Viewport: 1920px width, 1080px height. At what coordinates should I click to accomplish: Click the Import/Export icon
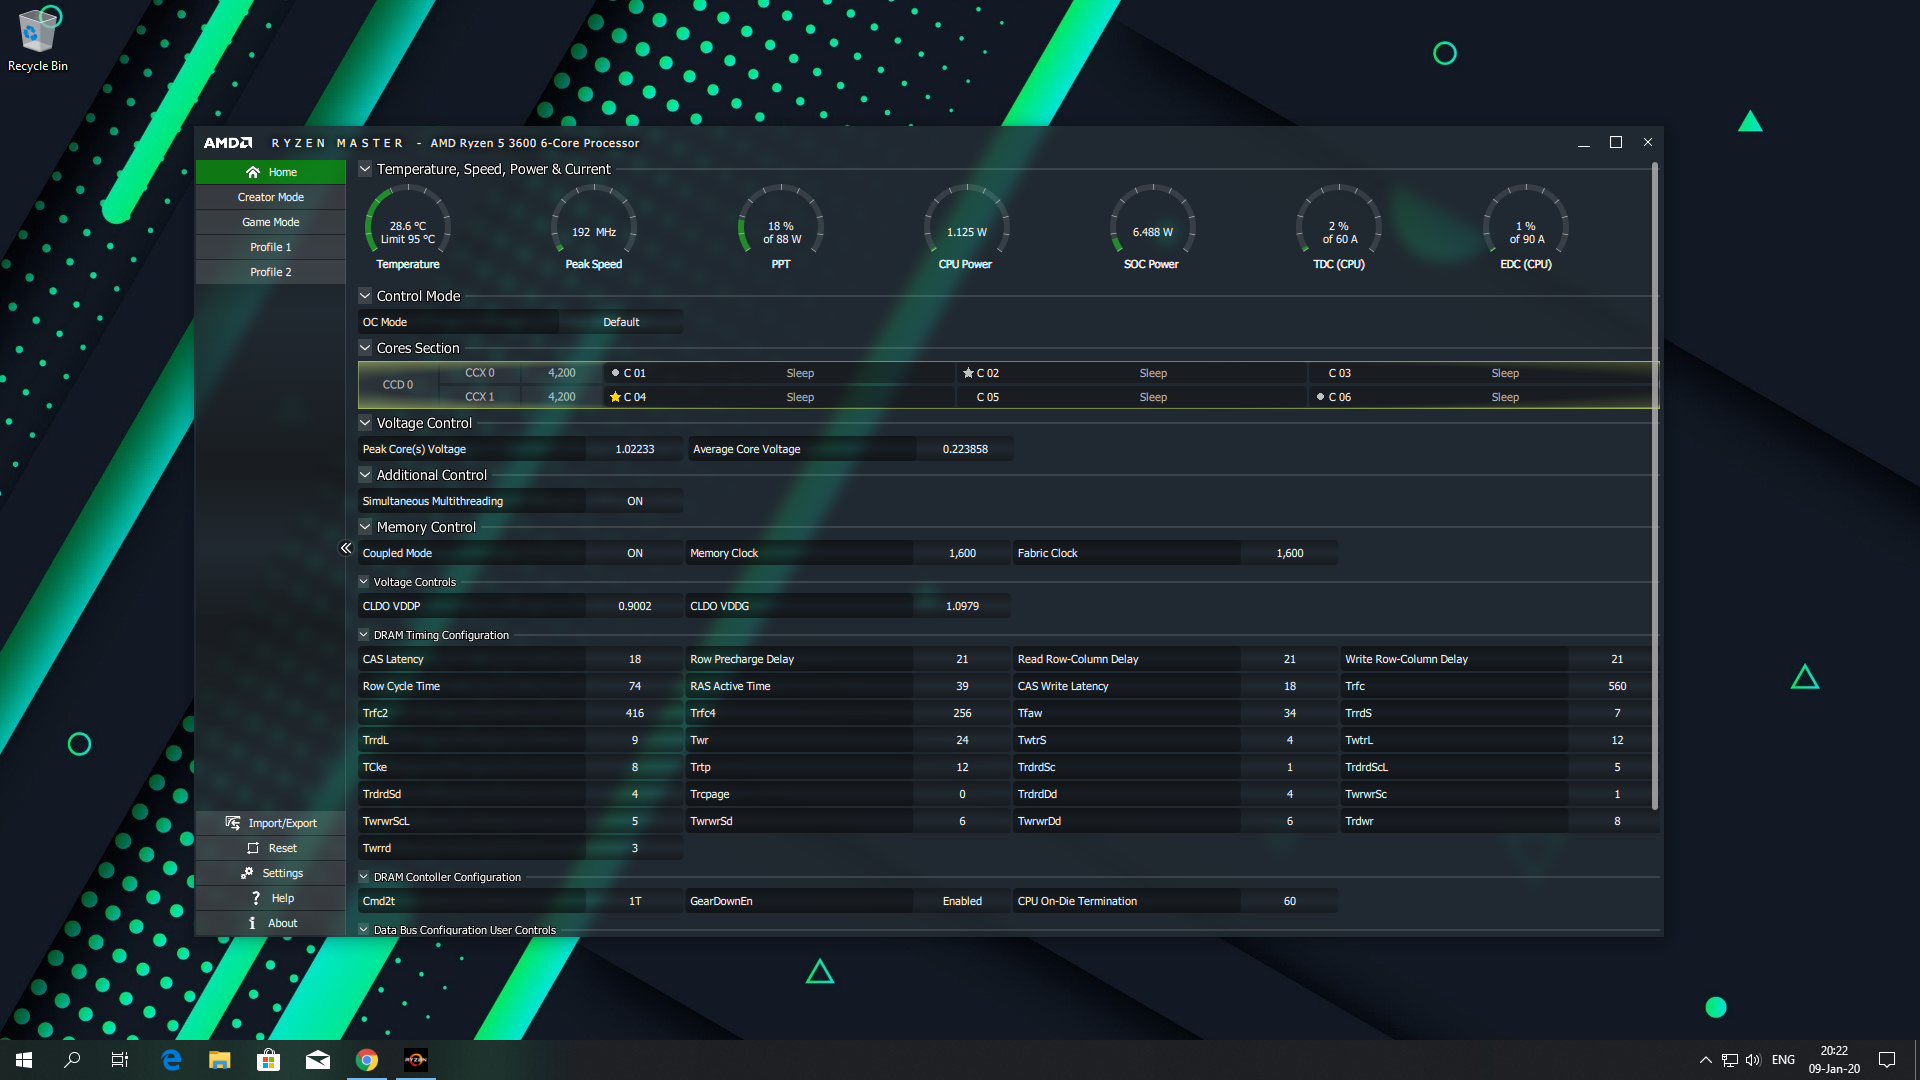233,823
